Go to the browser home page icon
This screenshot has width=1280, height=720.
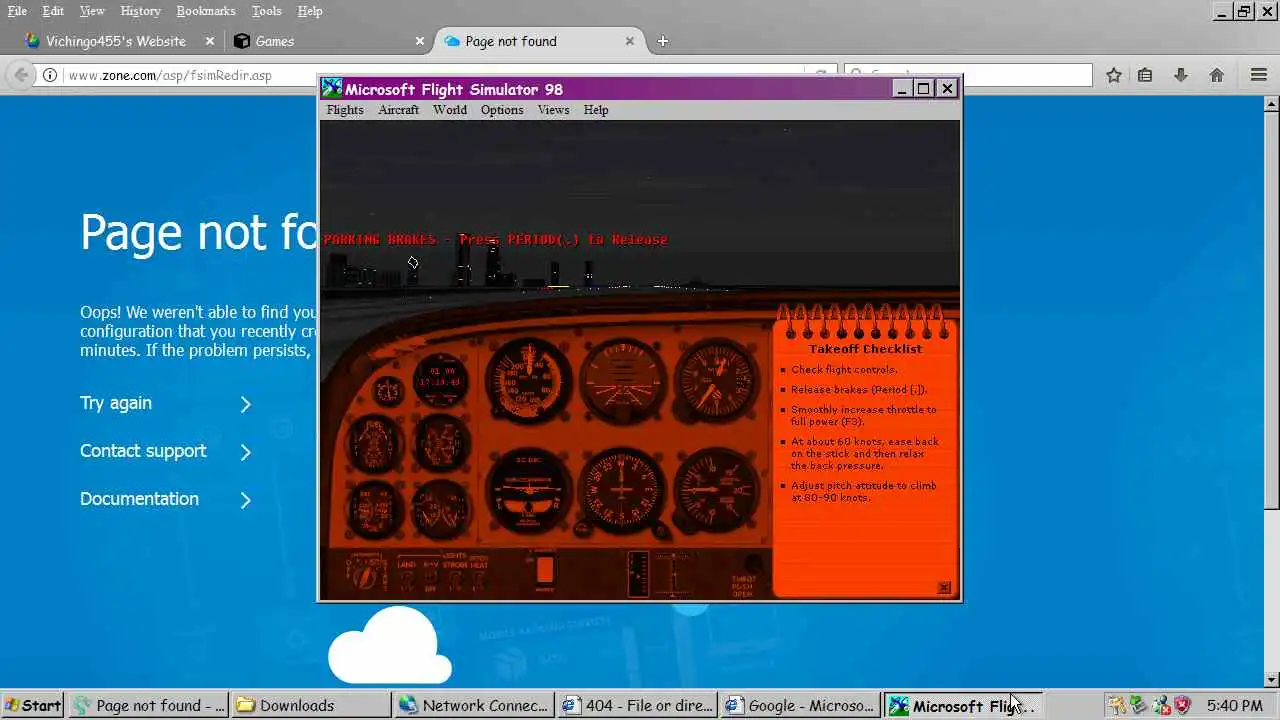coord(1217,75)
